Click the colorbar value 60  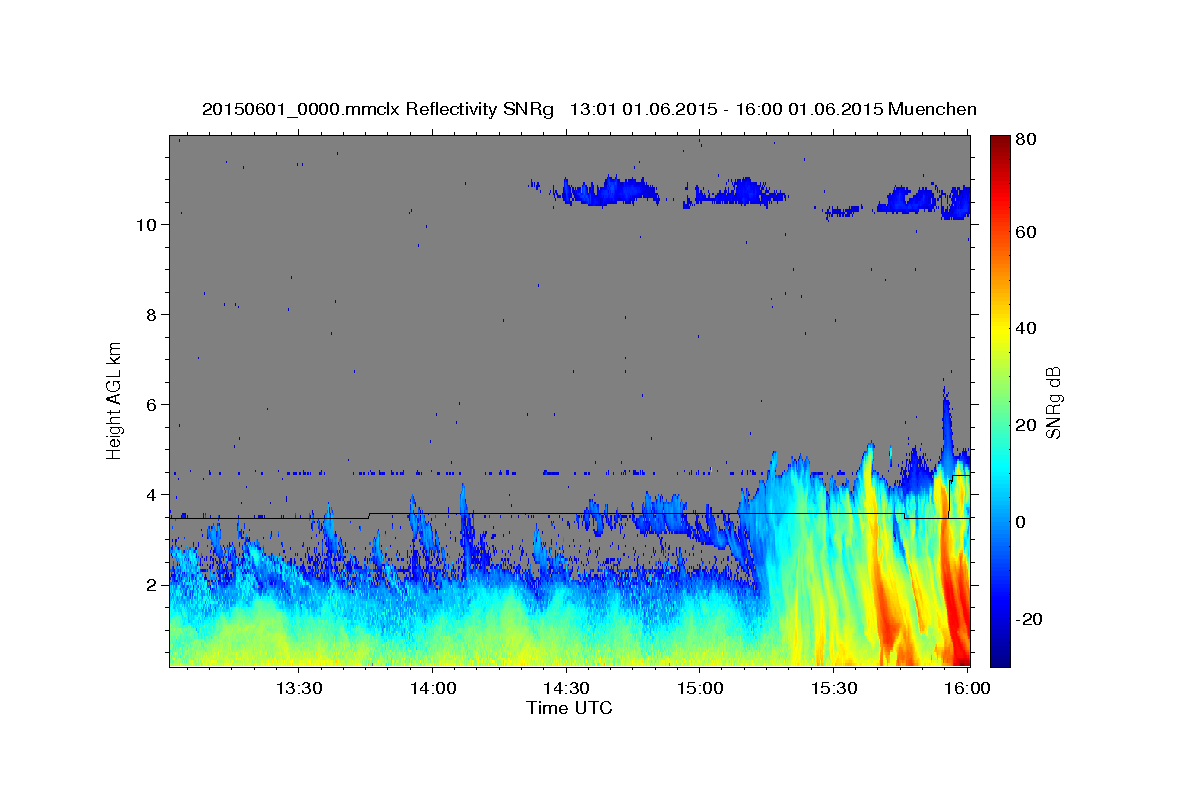(1027, 232)
